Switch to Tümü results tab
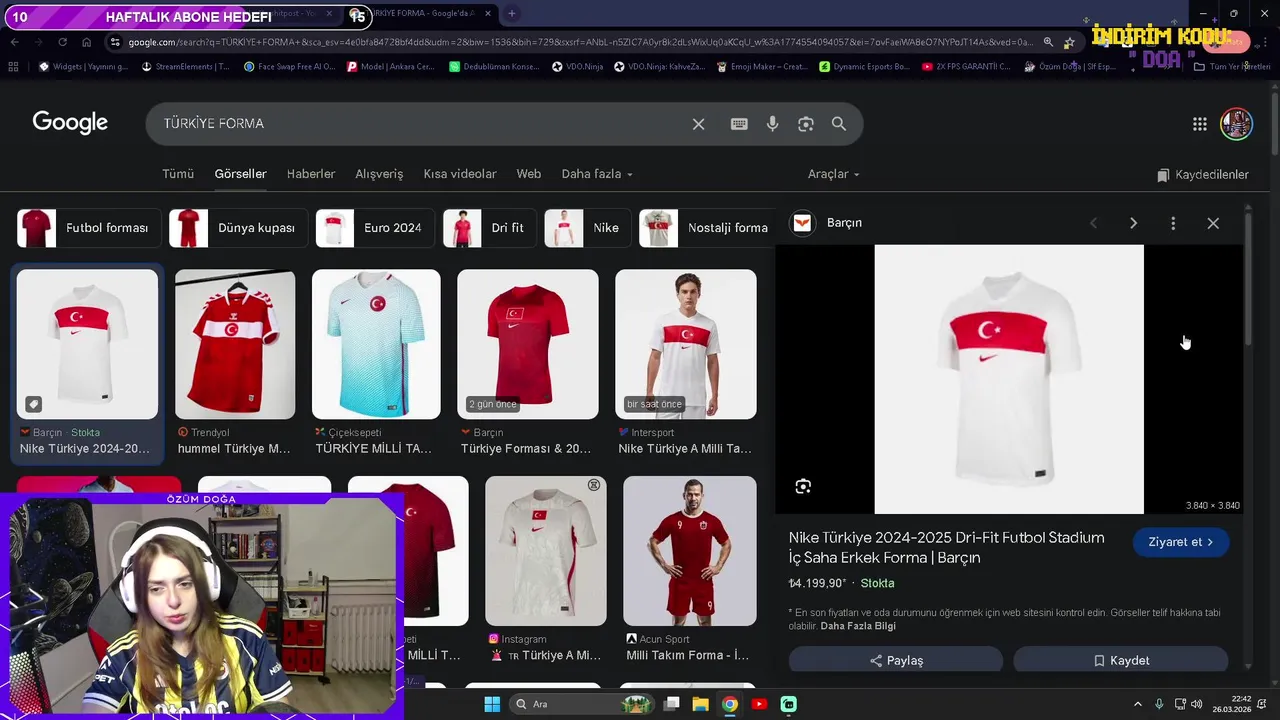 (178, 174)
